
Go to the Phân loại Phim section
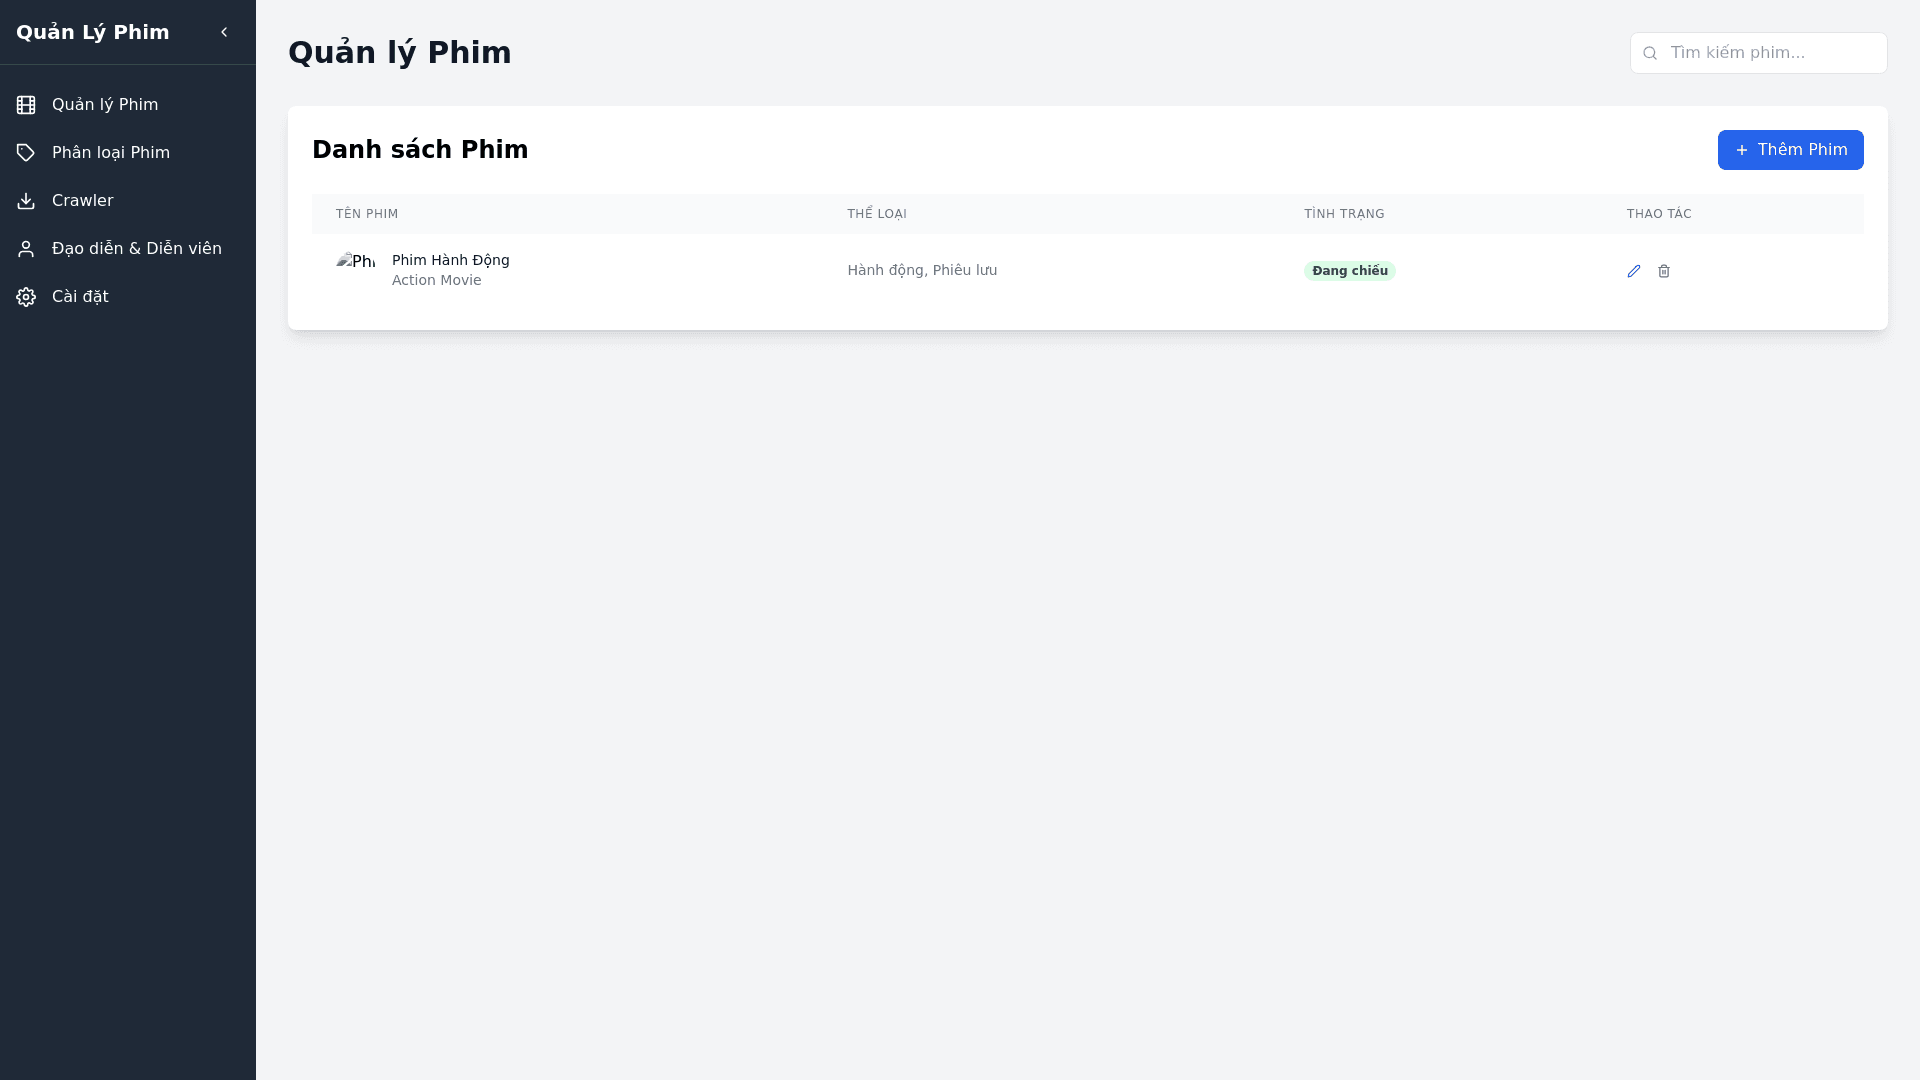(x=111, y=153)
